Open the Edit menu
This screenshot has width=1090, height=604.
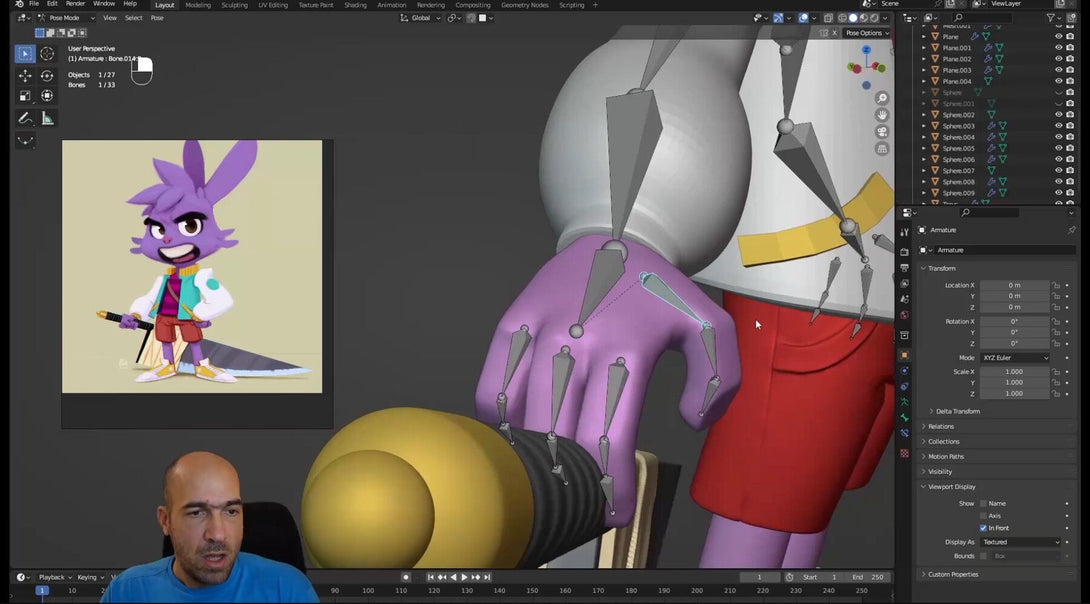click(52, 4)
